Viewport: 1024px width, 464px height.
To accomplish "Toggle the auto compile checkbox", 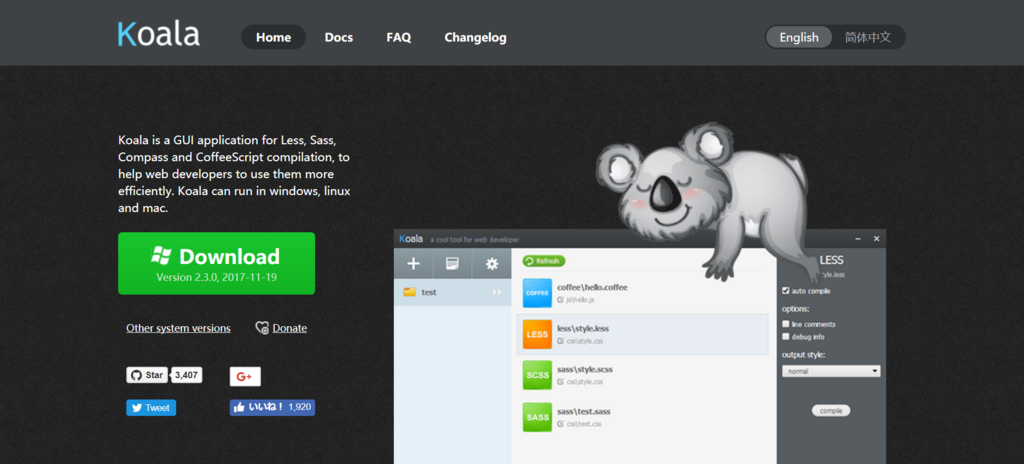I will [x=786, y=291].
